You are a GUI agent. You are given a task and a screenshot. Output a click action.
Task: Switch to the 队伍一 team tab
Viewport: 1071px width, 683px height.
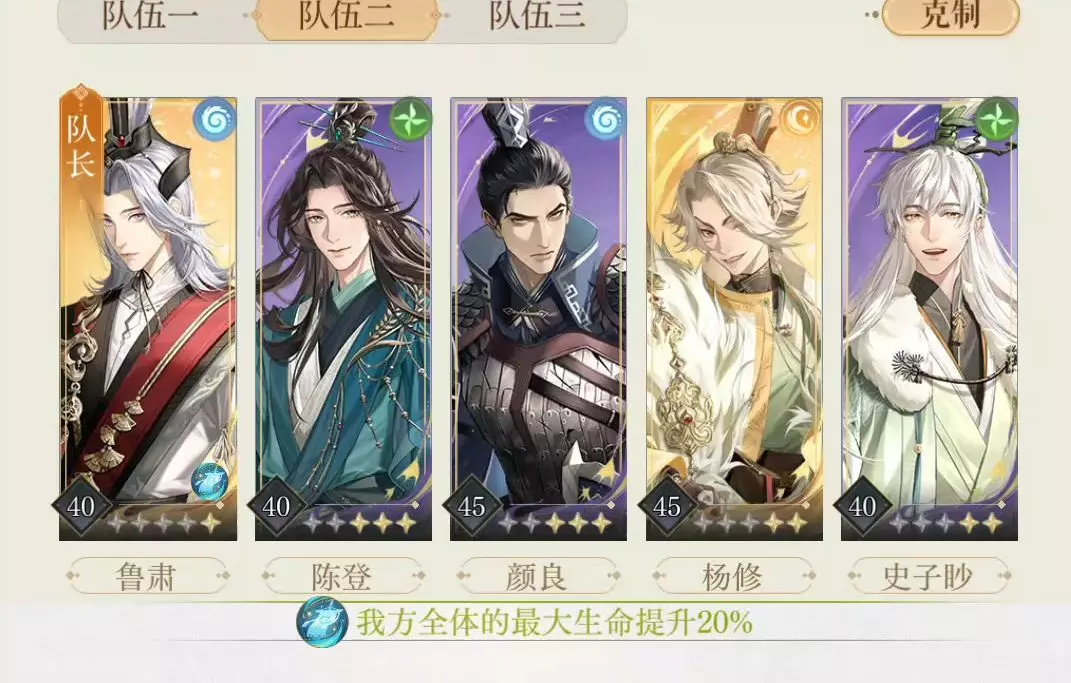click(x=150, y=15)
